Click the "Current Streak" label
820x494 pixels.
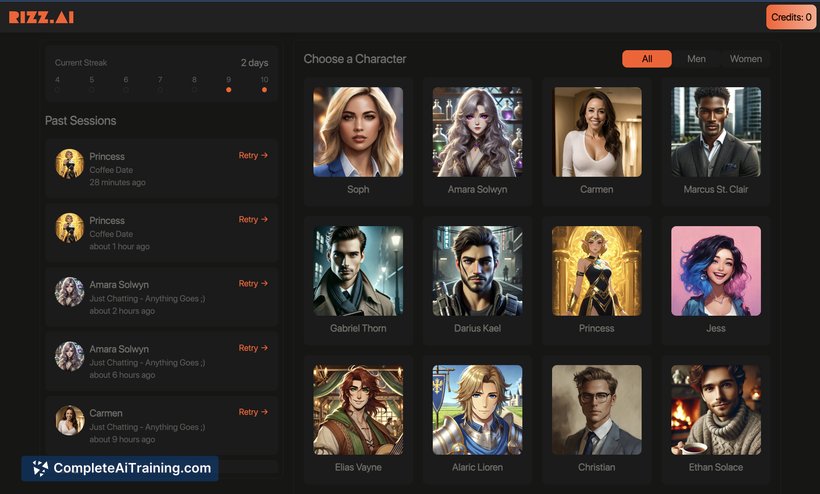(x=81, y=63)
